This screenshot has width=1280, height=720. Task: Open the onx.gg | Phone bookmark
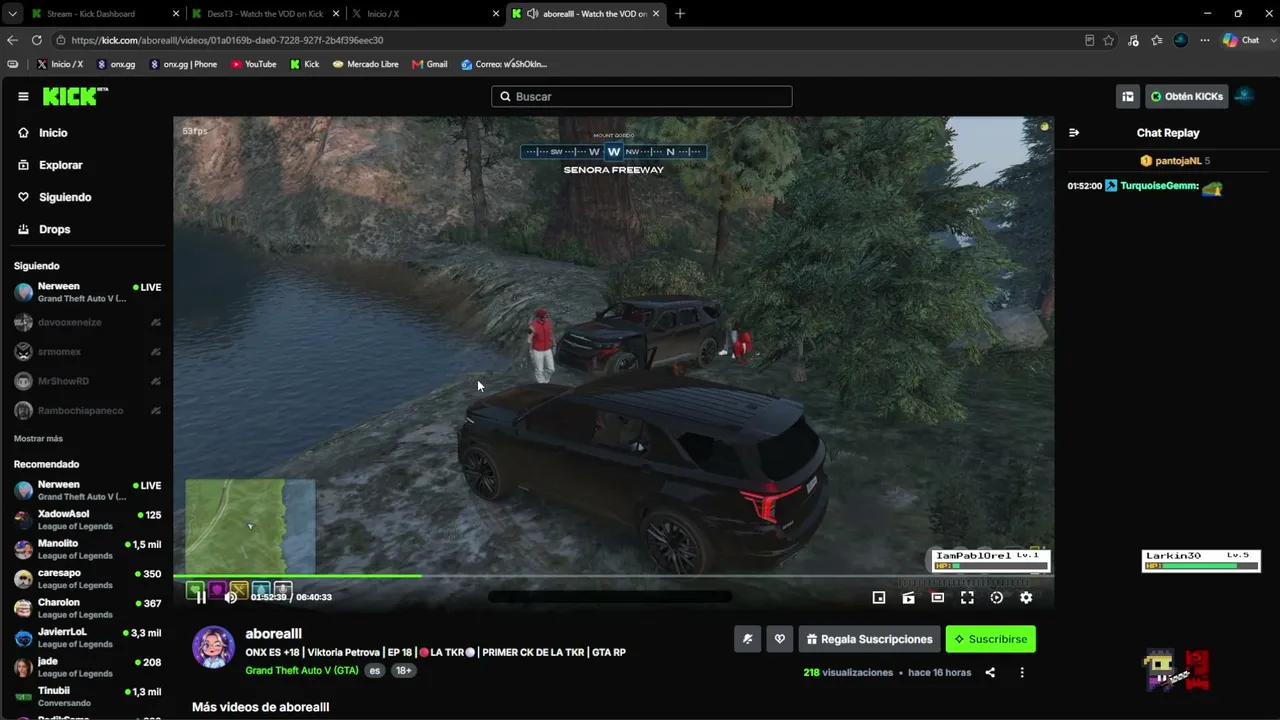(x=183, y=64)
